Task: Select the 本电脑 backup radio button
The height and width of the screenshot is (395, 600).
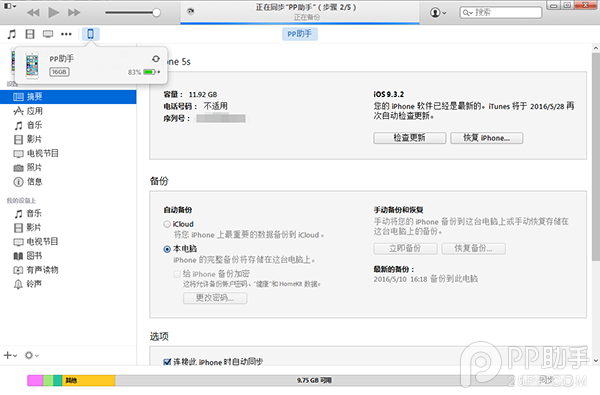Action: 167,249
